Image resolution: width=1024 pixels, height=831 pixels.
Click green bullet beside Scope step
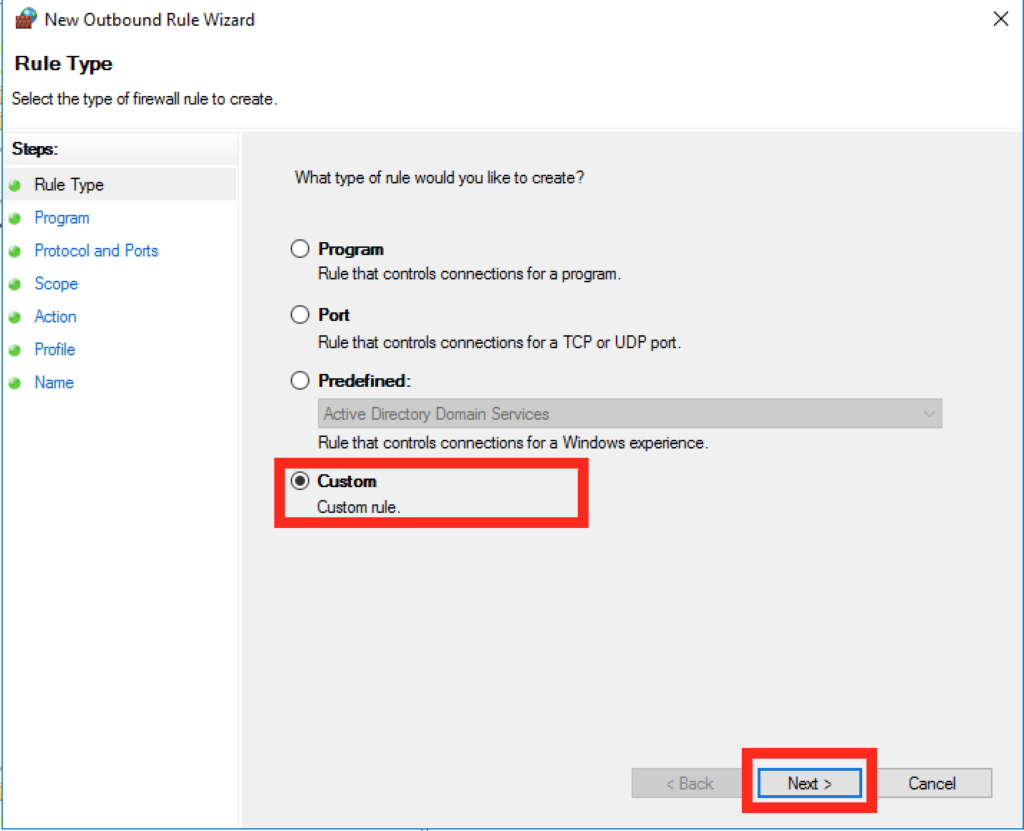coord(14,284)
